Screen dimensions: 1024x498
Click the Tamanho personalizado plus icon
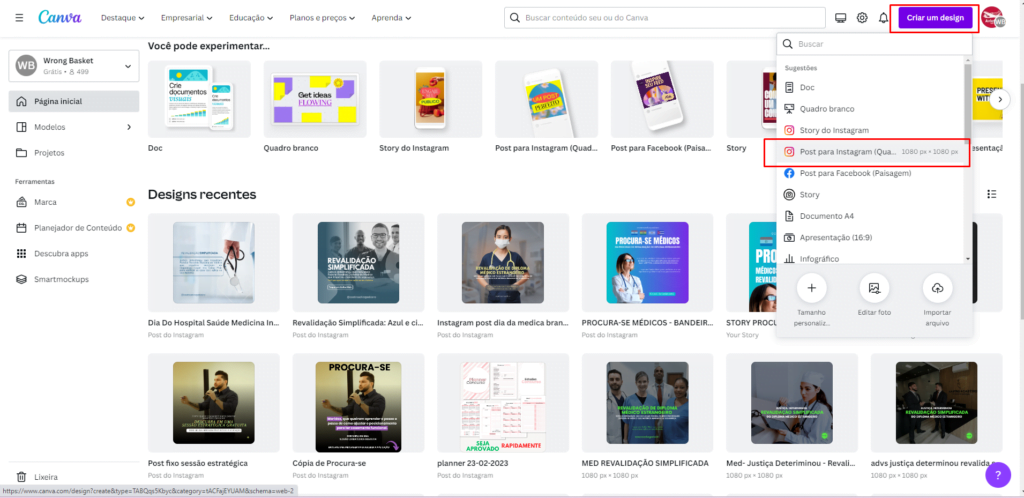[x=812, y=287]
